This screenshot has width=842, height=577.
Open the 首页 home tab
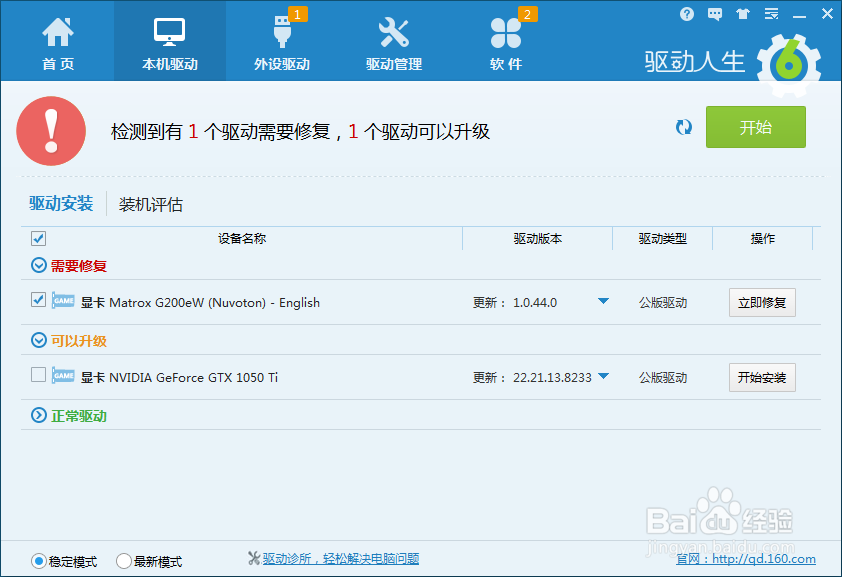pyautogui.click(x=57, y=43)
